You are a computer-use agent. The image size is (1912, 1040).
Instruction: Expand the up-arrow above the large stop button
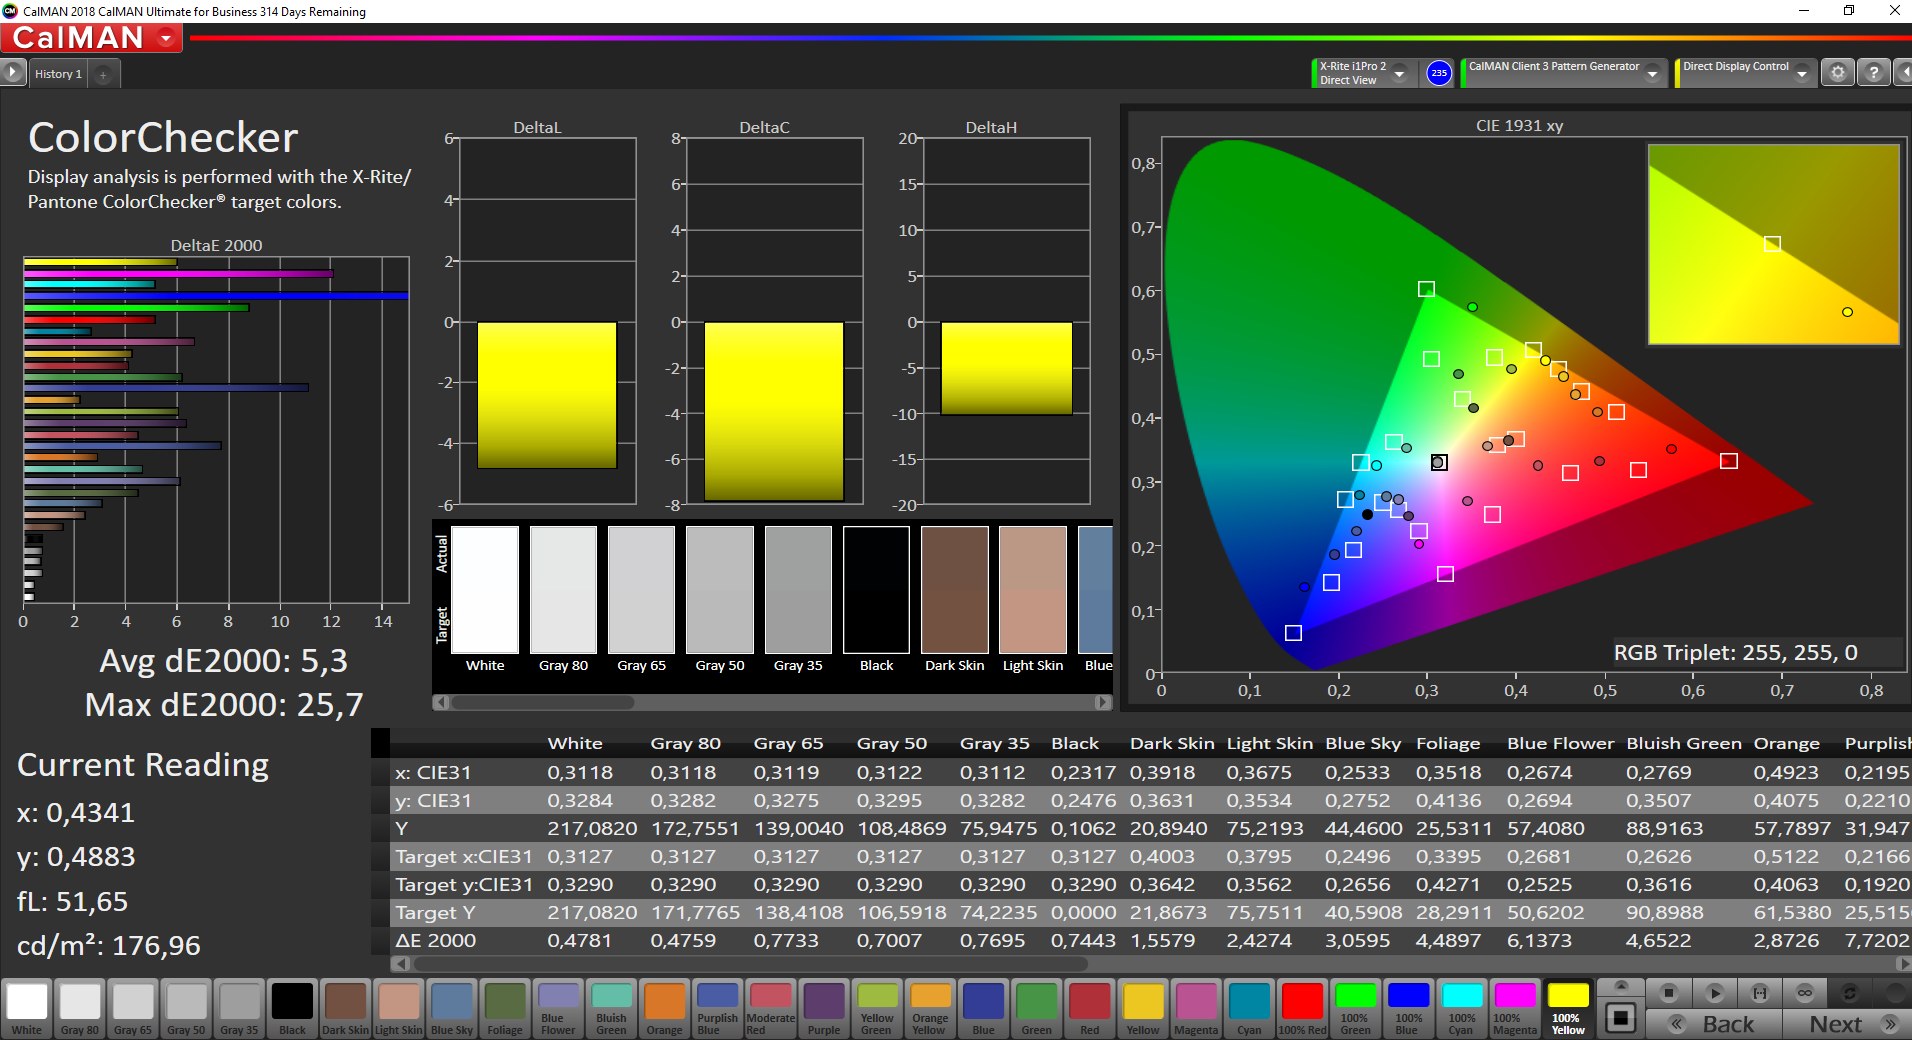(x=1621, y=986)
